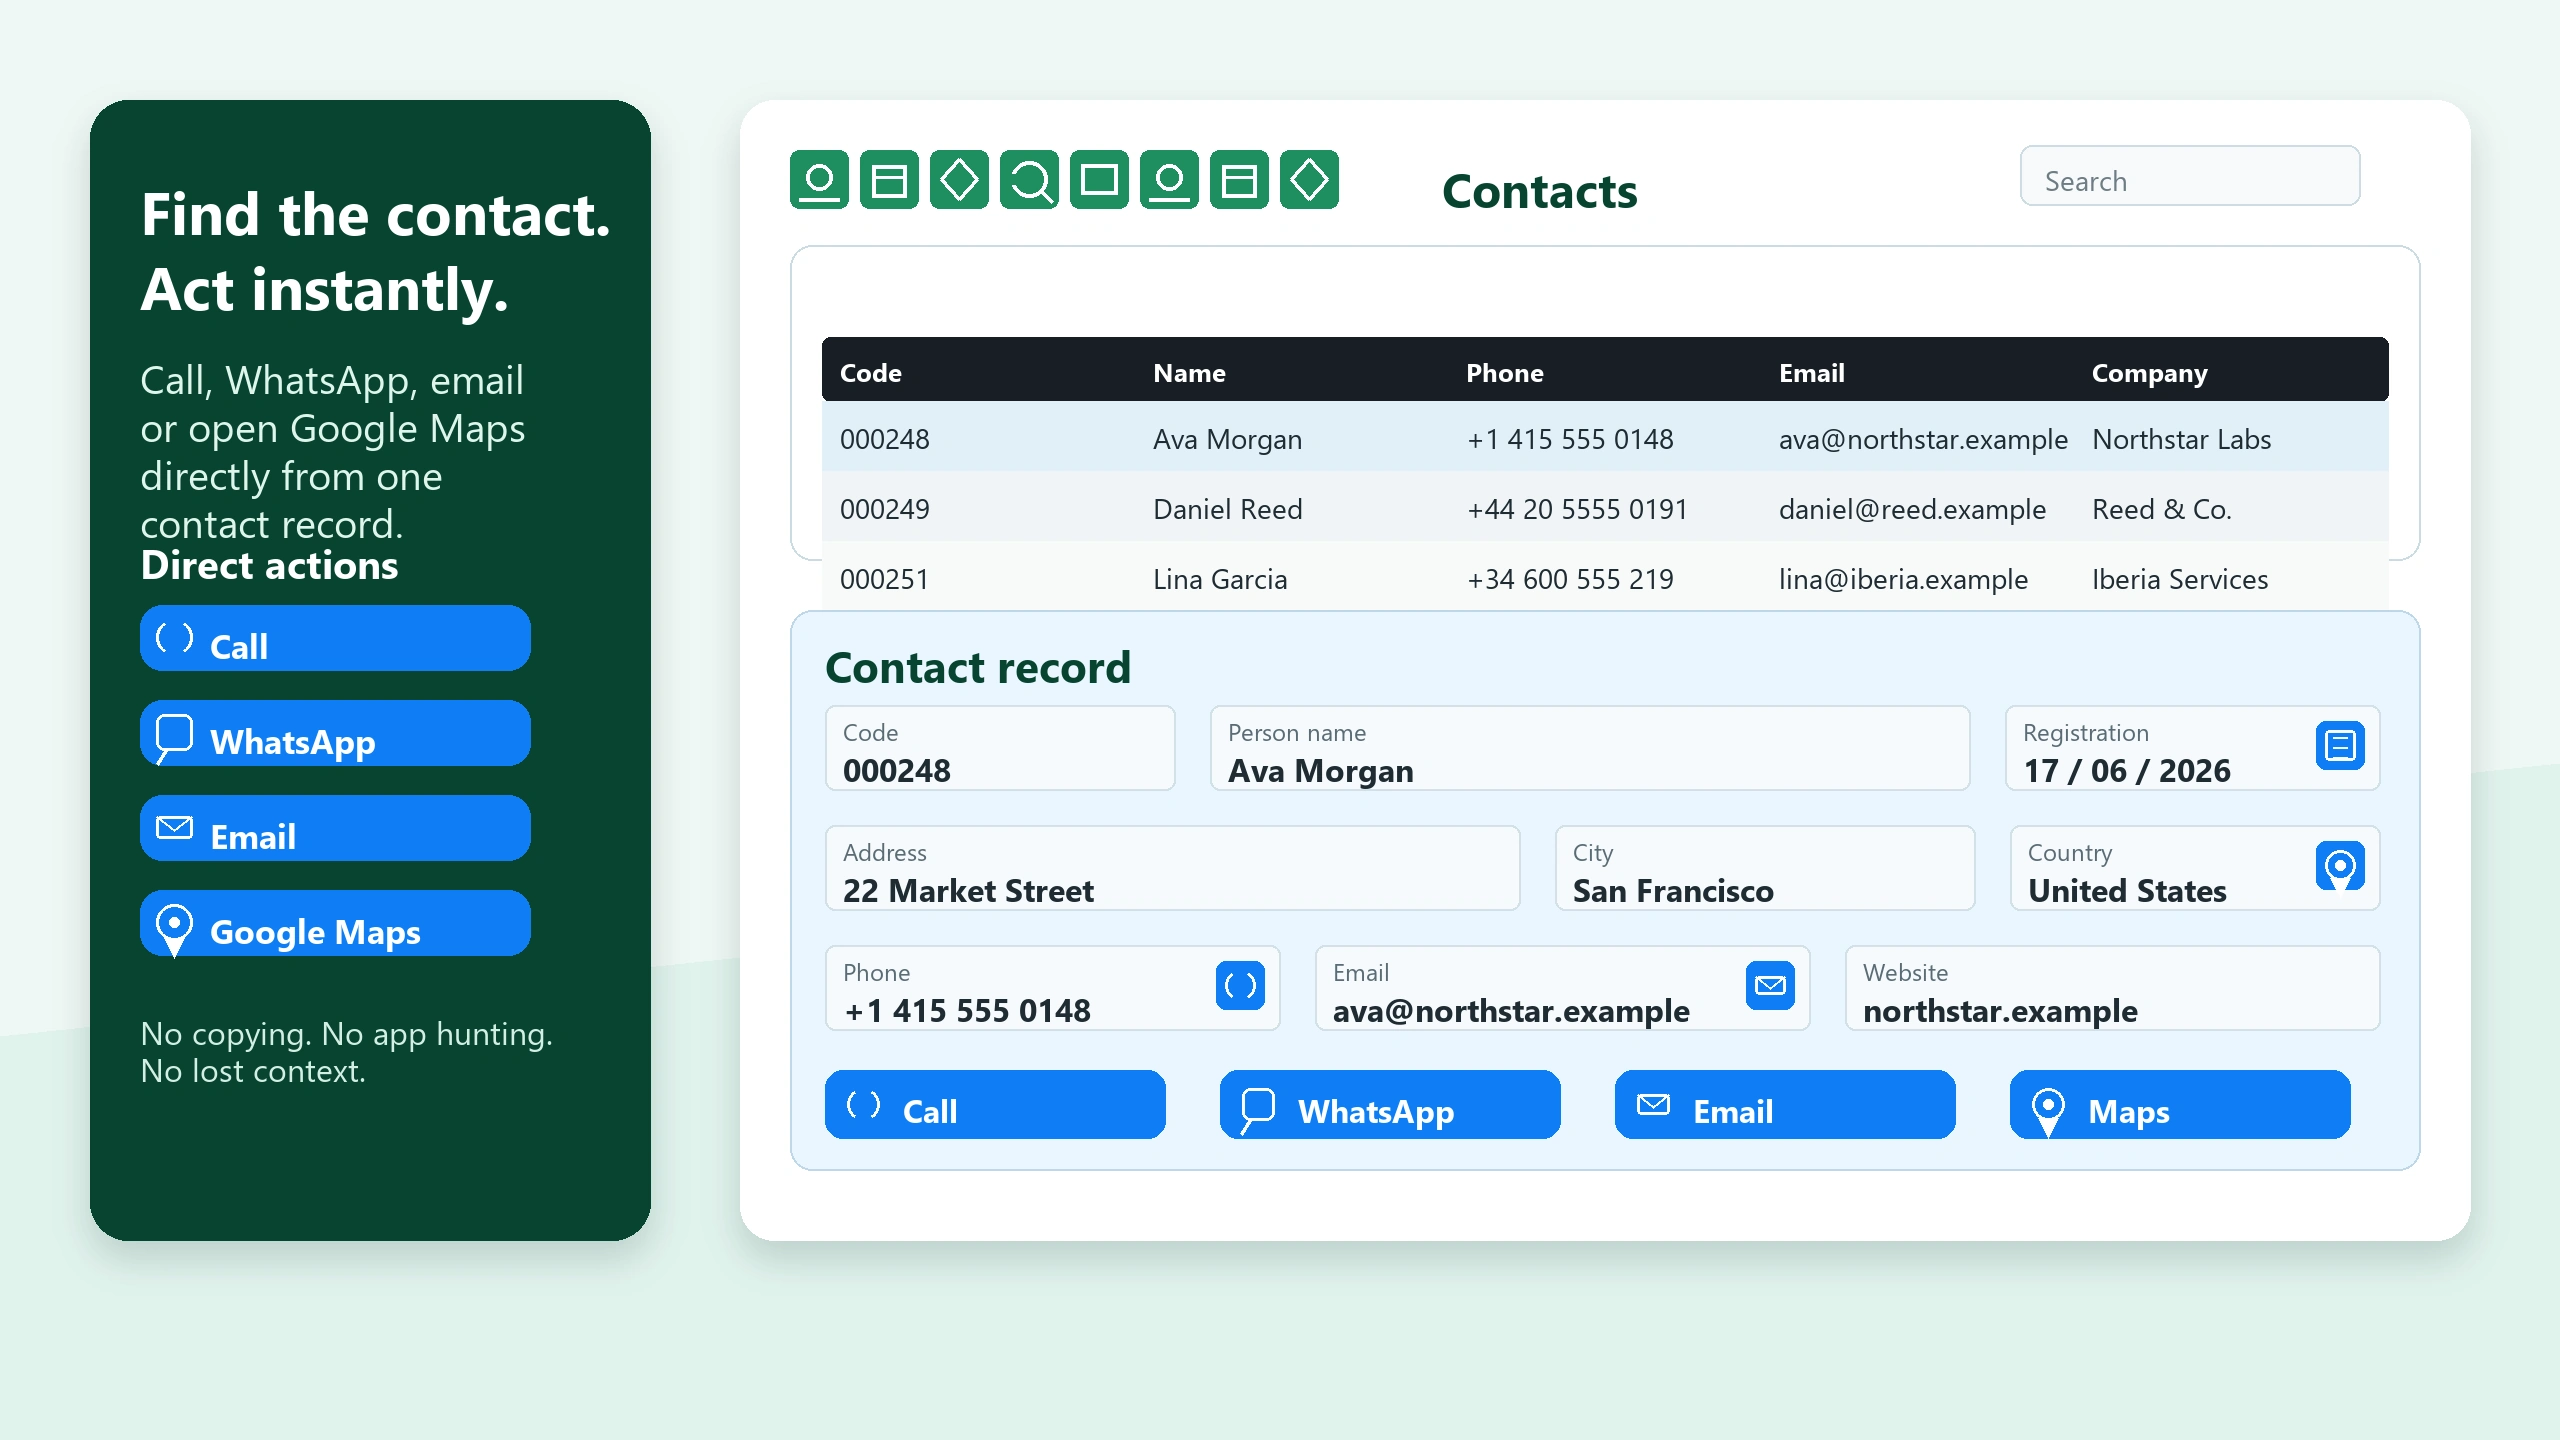Click the Name column header
The height and width of the screenshot is (1440, 2560).
point(1189,373)
